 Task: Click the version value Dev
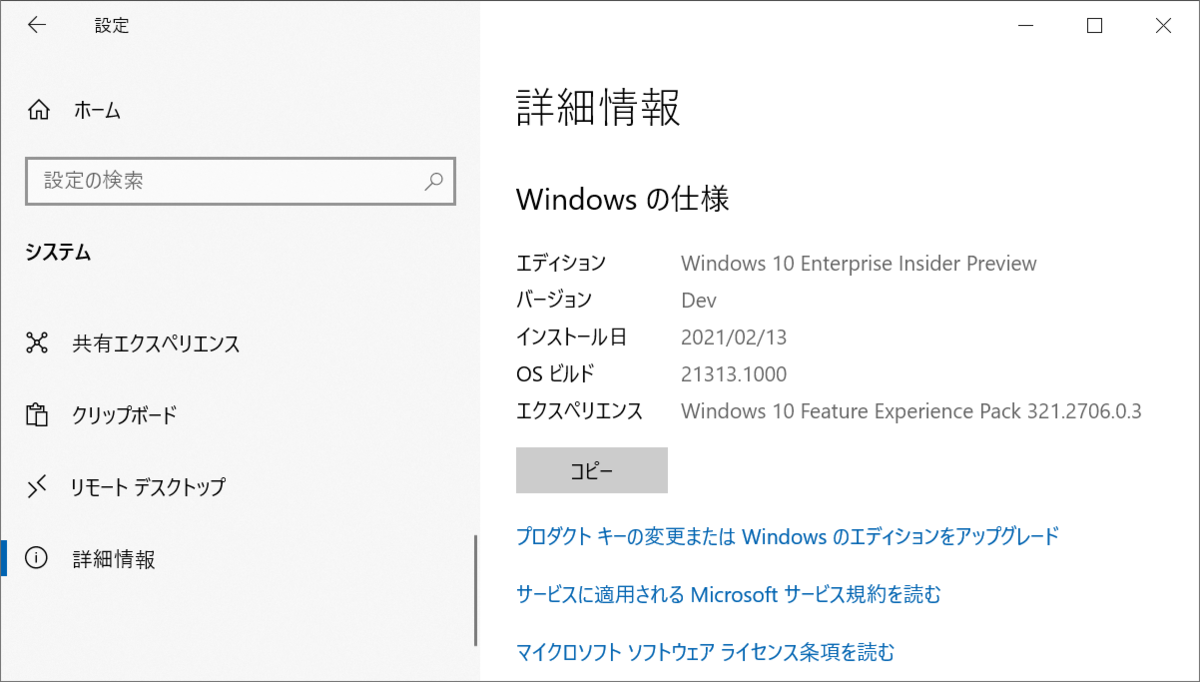tap(699, 300)
